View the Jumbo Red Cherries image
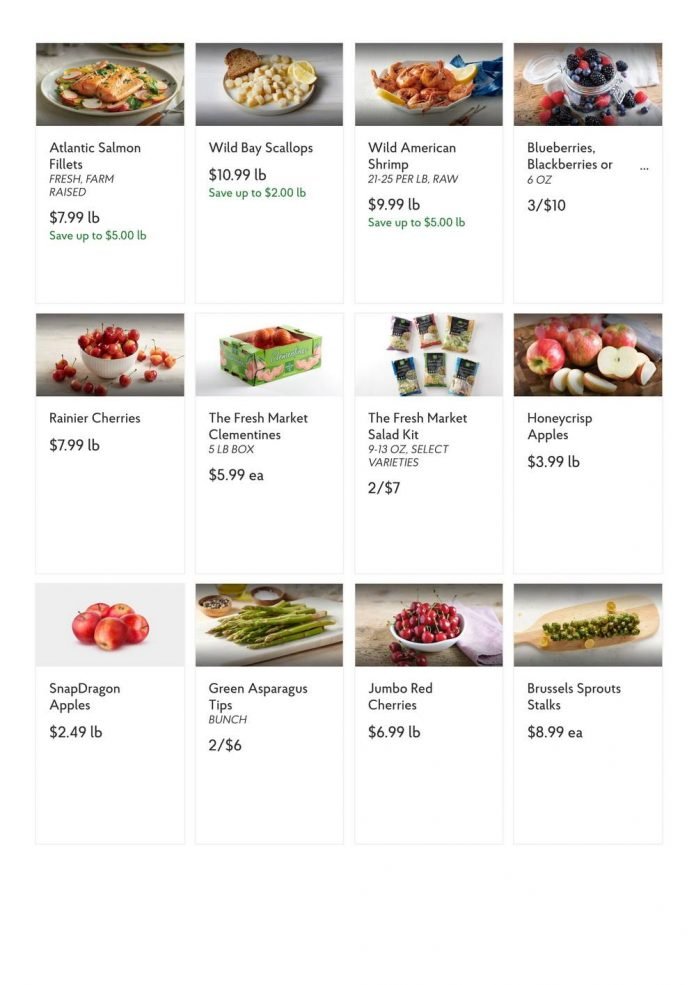Image resolution: width=696 pixels, height=985 pixels. point(429,624)
